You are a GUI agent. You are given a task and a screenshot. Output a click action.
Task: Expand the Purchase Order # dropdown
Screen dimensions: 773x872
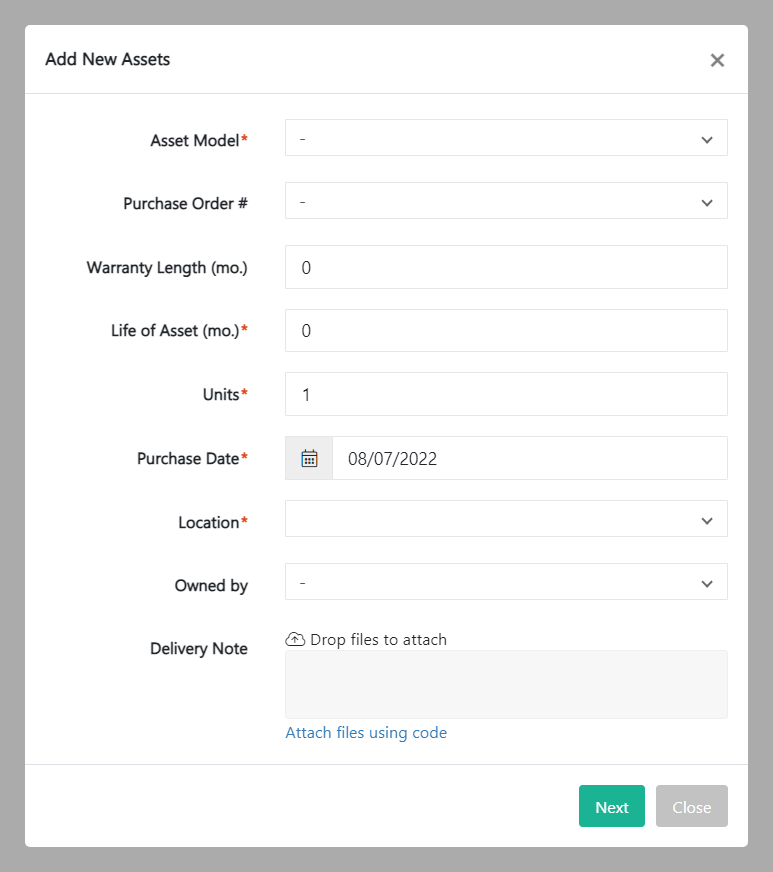[506, 203]
